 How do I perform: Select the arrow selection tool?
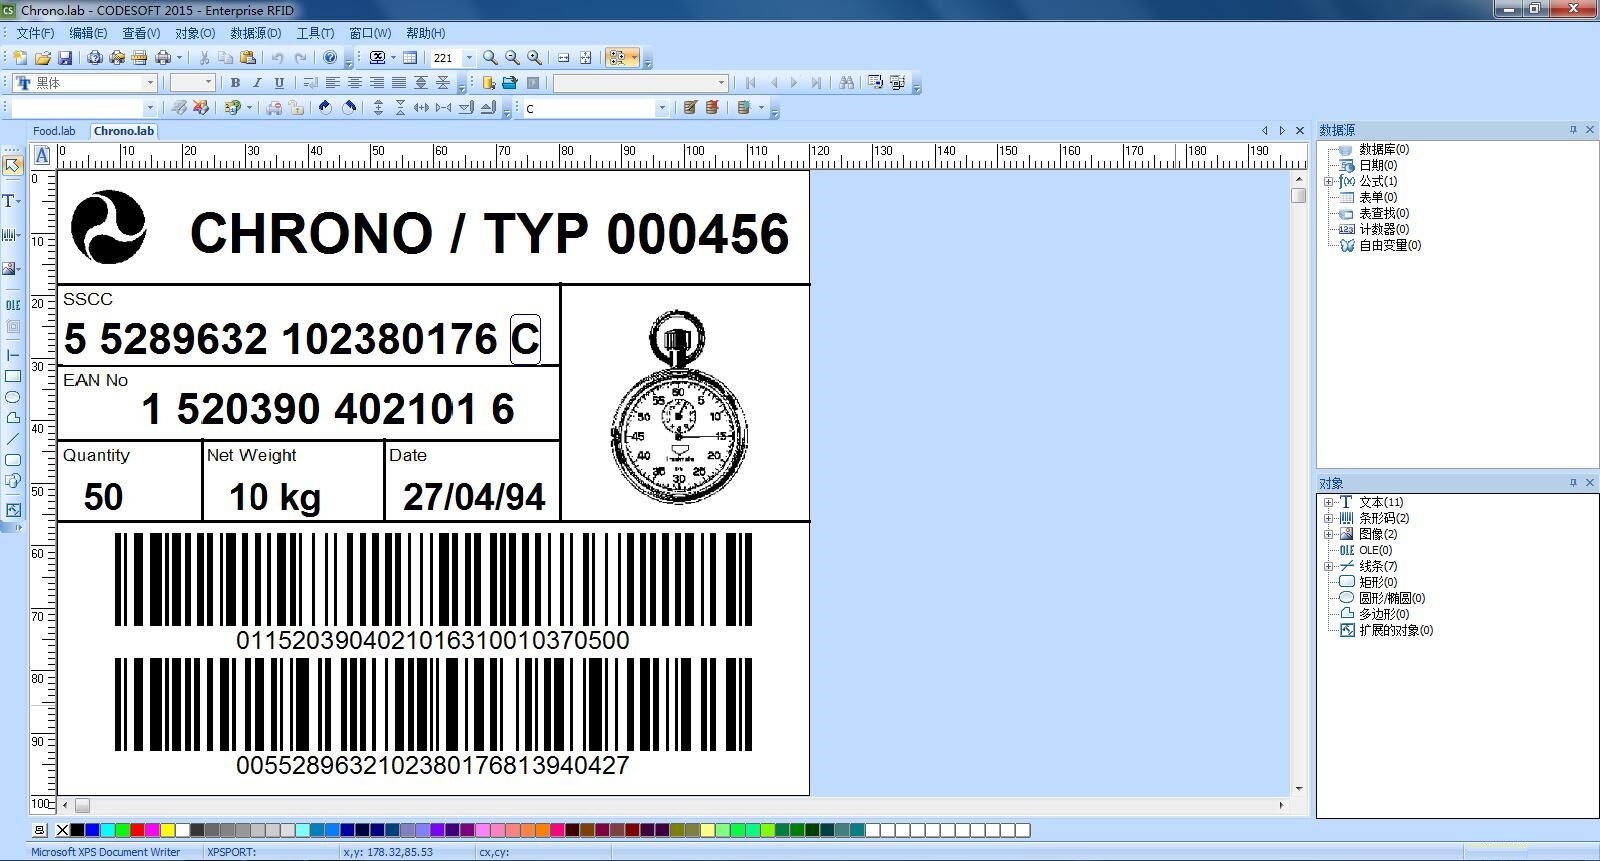pyautogui.click(x=12, y=165)
